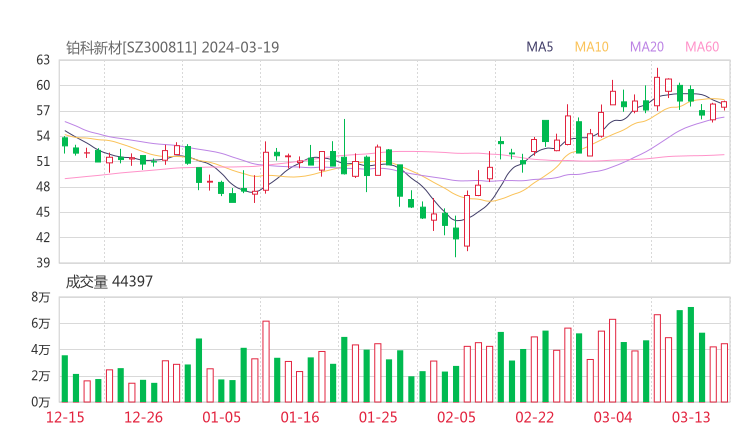Click the 成交量 44397 volume label
This screenshot has height=440, width=740.
point(109,281)
